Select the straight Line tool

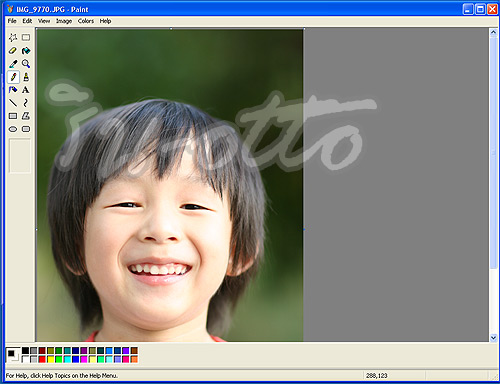pyautogui.click(x=13, y=103)
